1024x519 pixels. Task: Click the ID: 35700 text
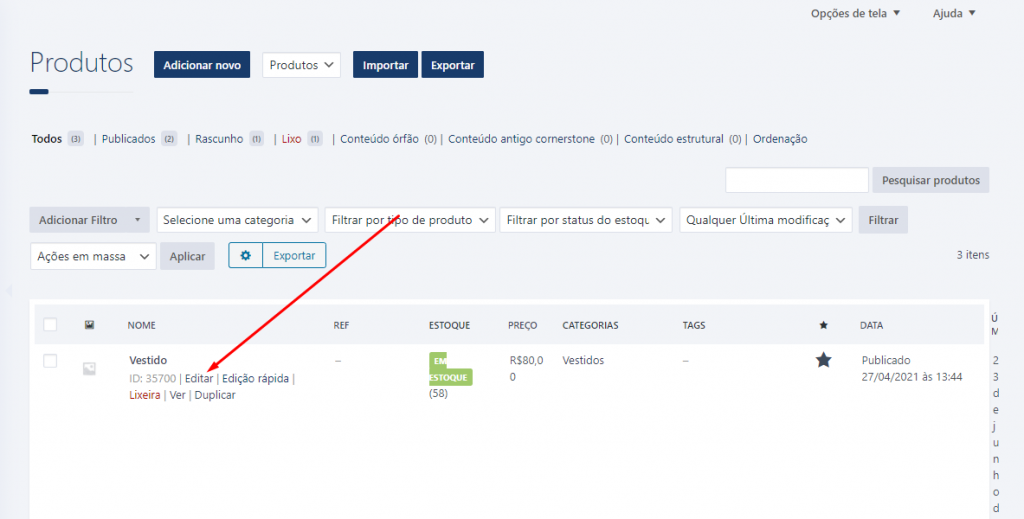[x=153, y=379]
